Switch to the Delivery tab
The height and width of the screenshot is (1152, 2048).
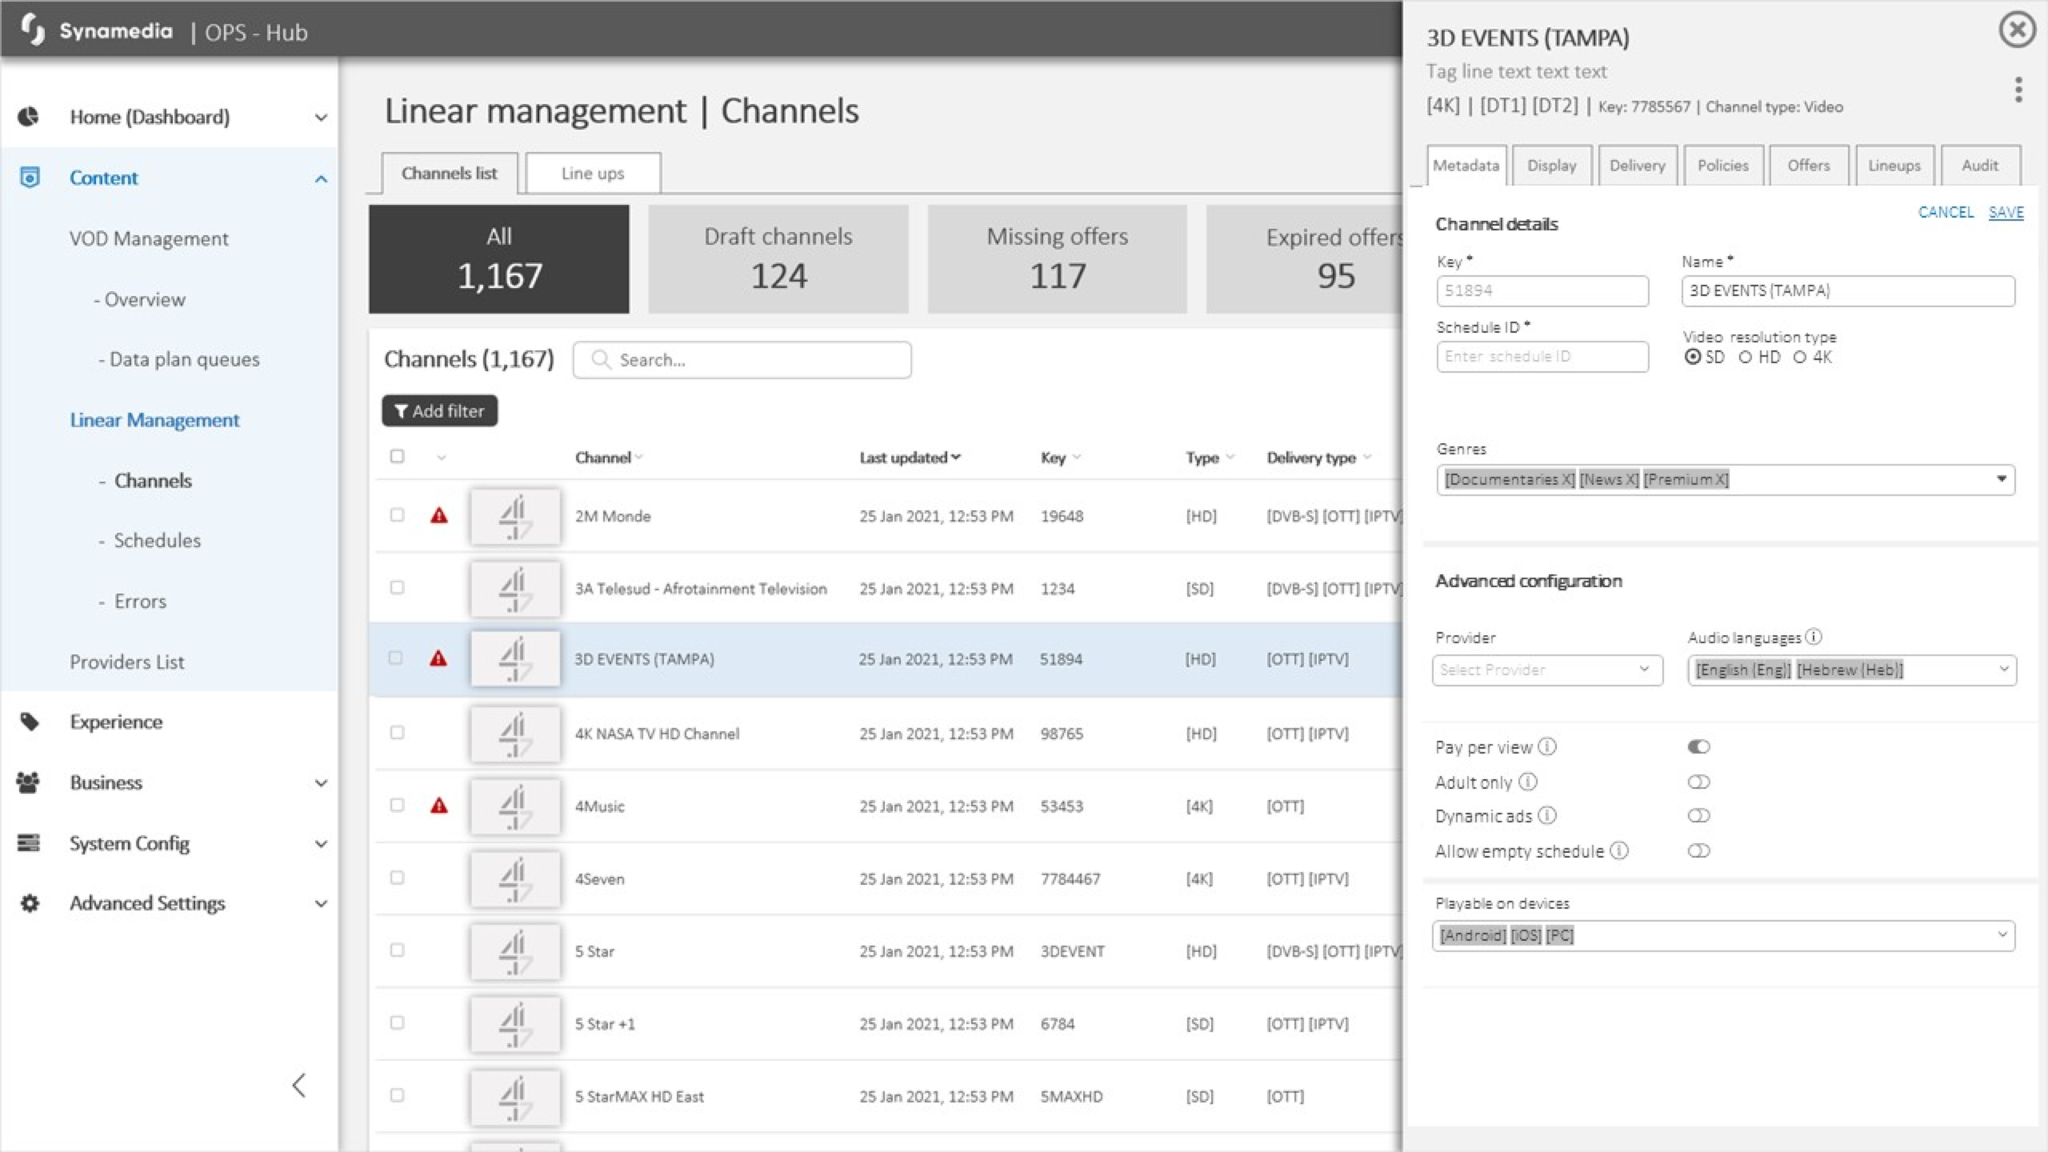[x=1637, y=166]
